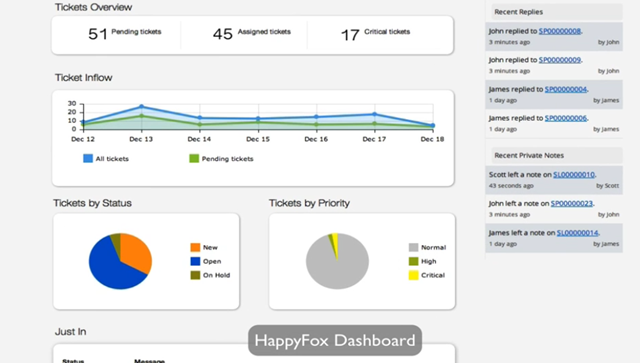This screenshot has height=363, width=640.
Task: Click the 45 Assigned tickets counter
Action: (252, 33)
